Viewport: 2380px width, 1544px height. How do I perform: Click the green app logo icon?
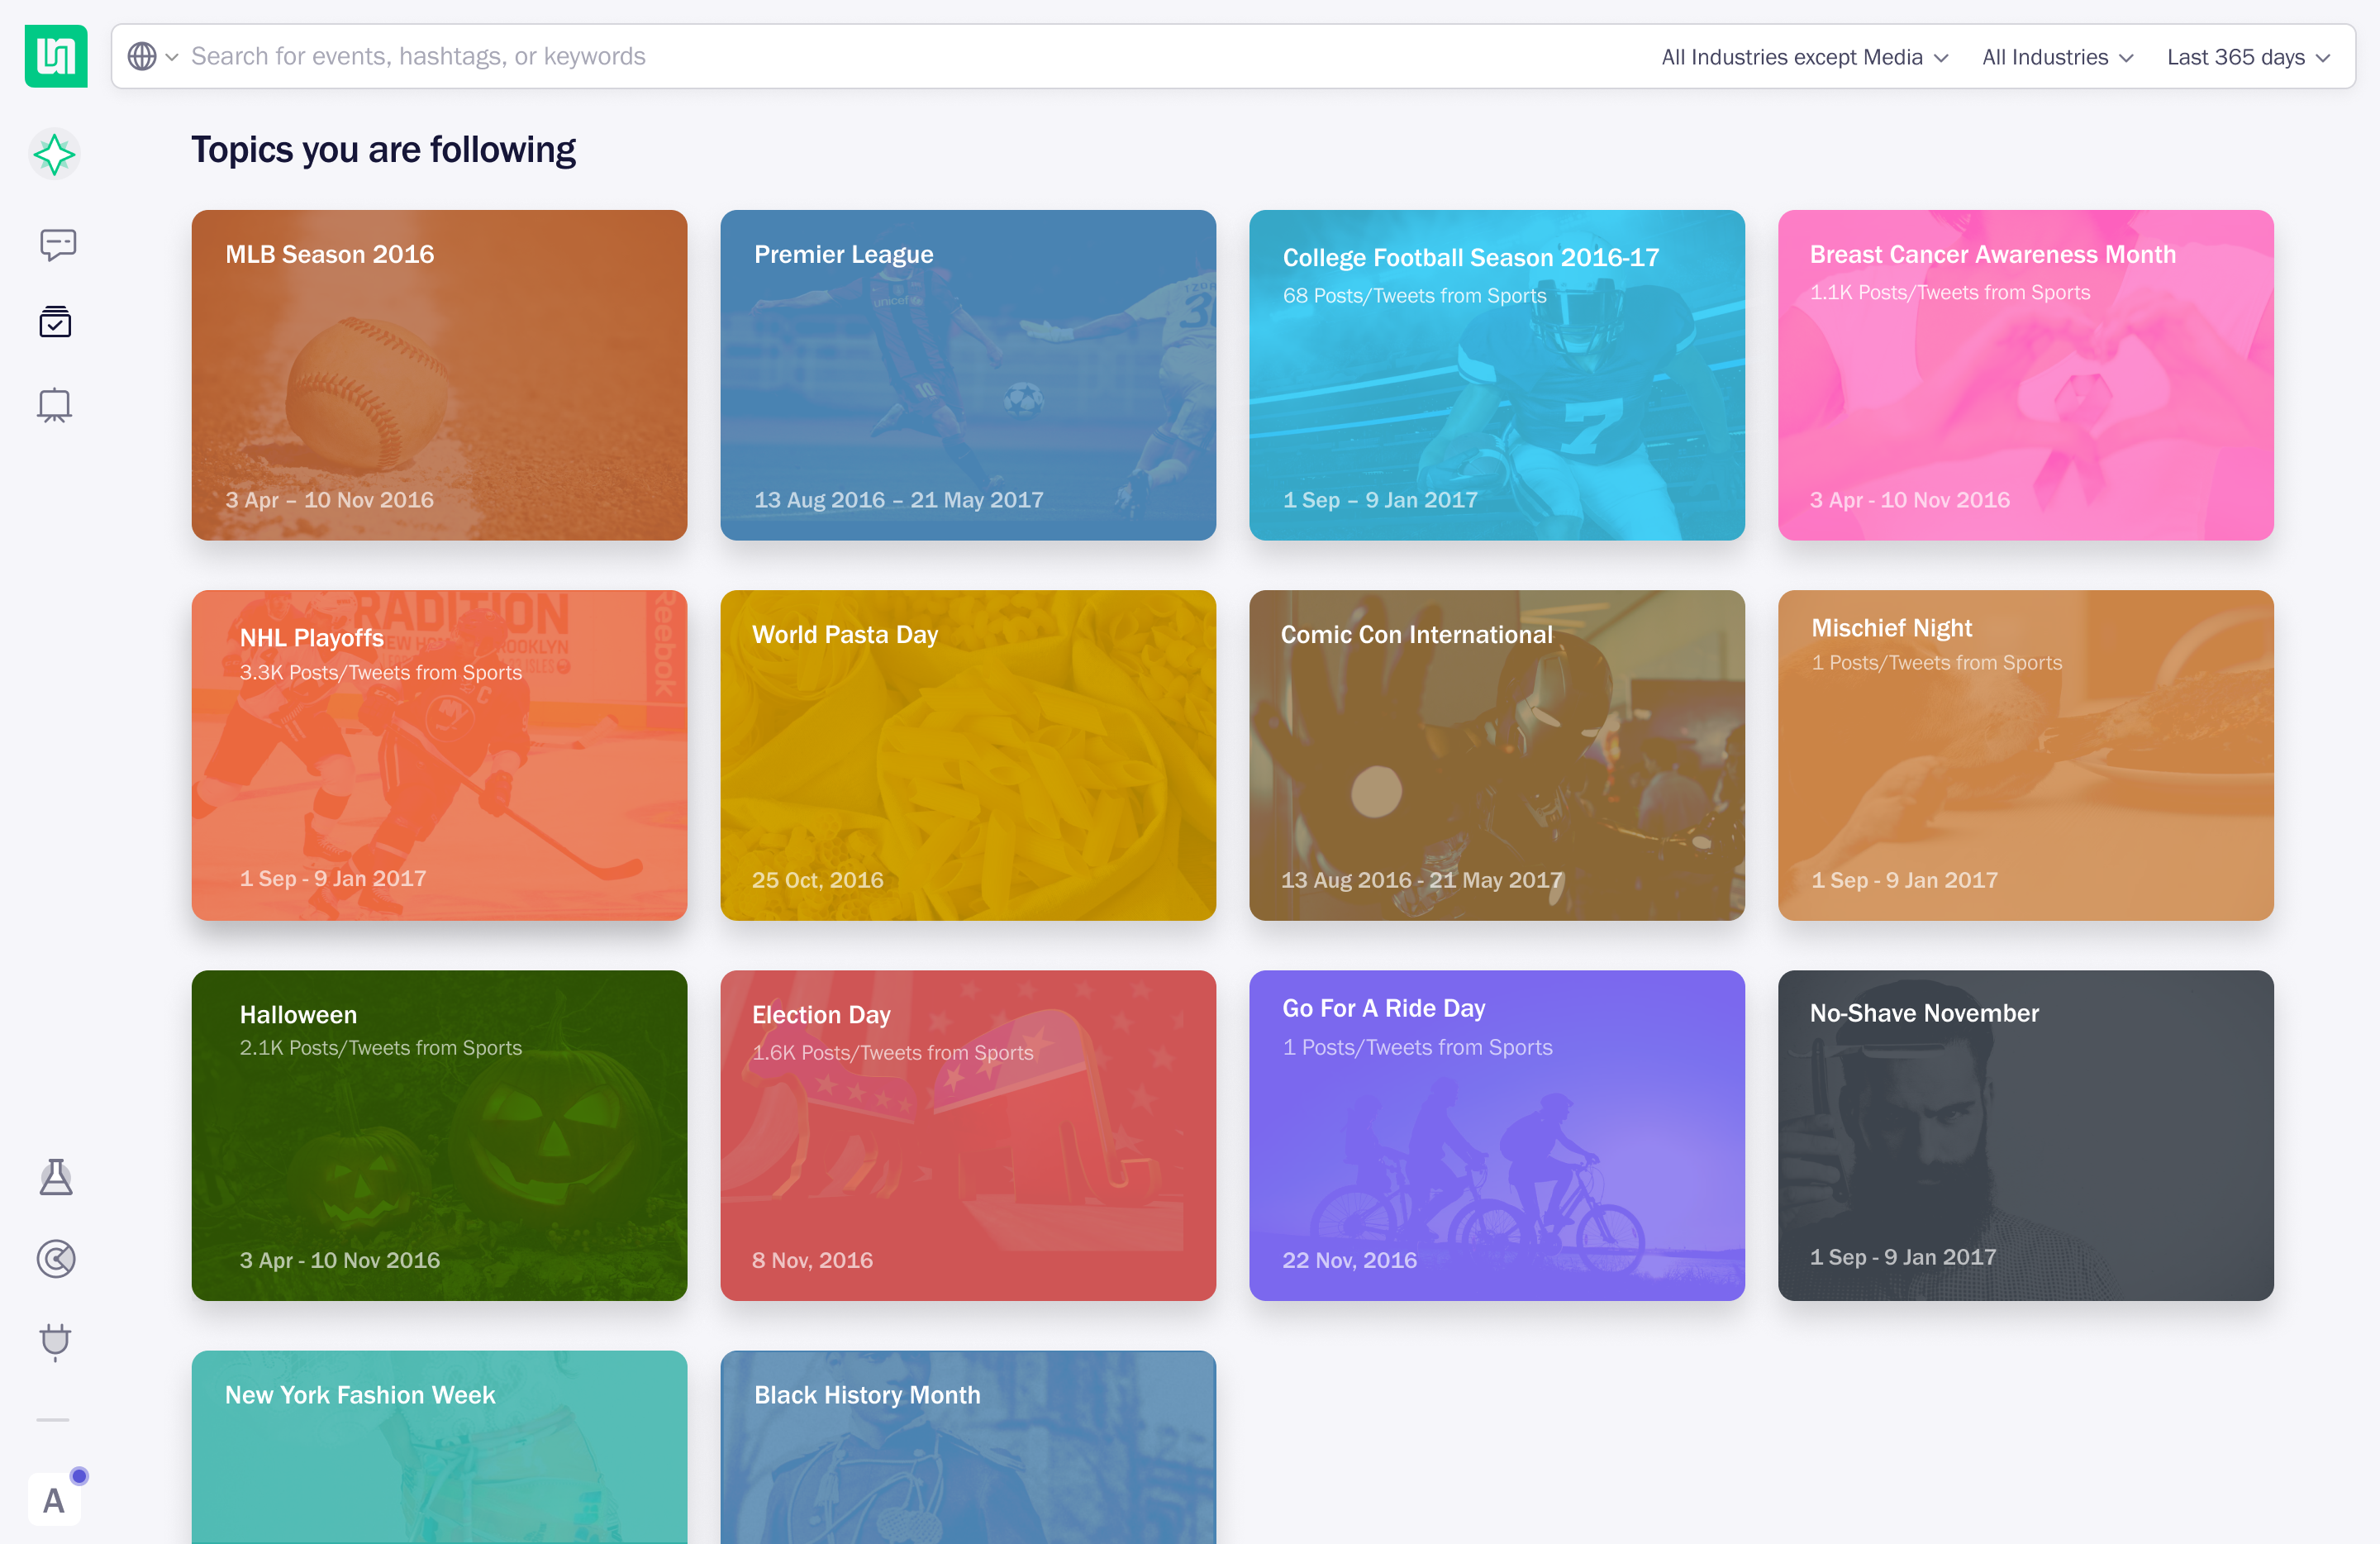pos(56,56)
